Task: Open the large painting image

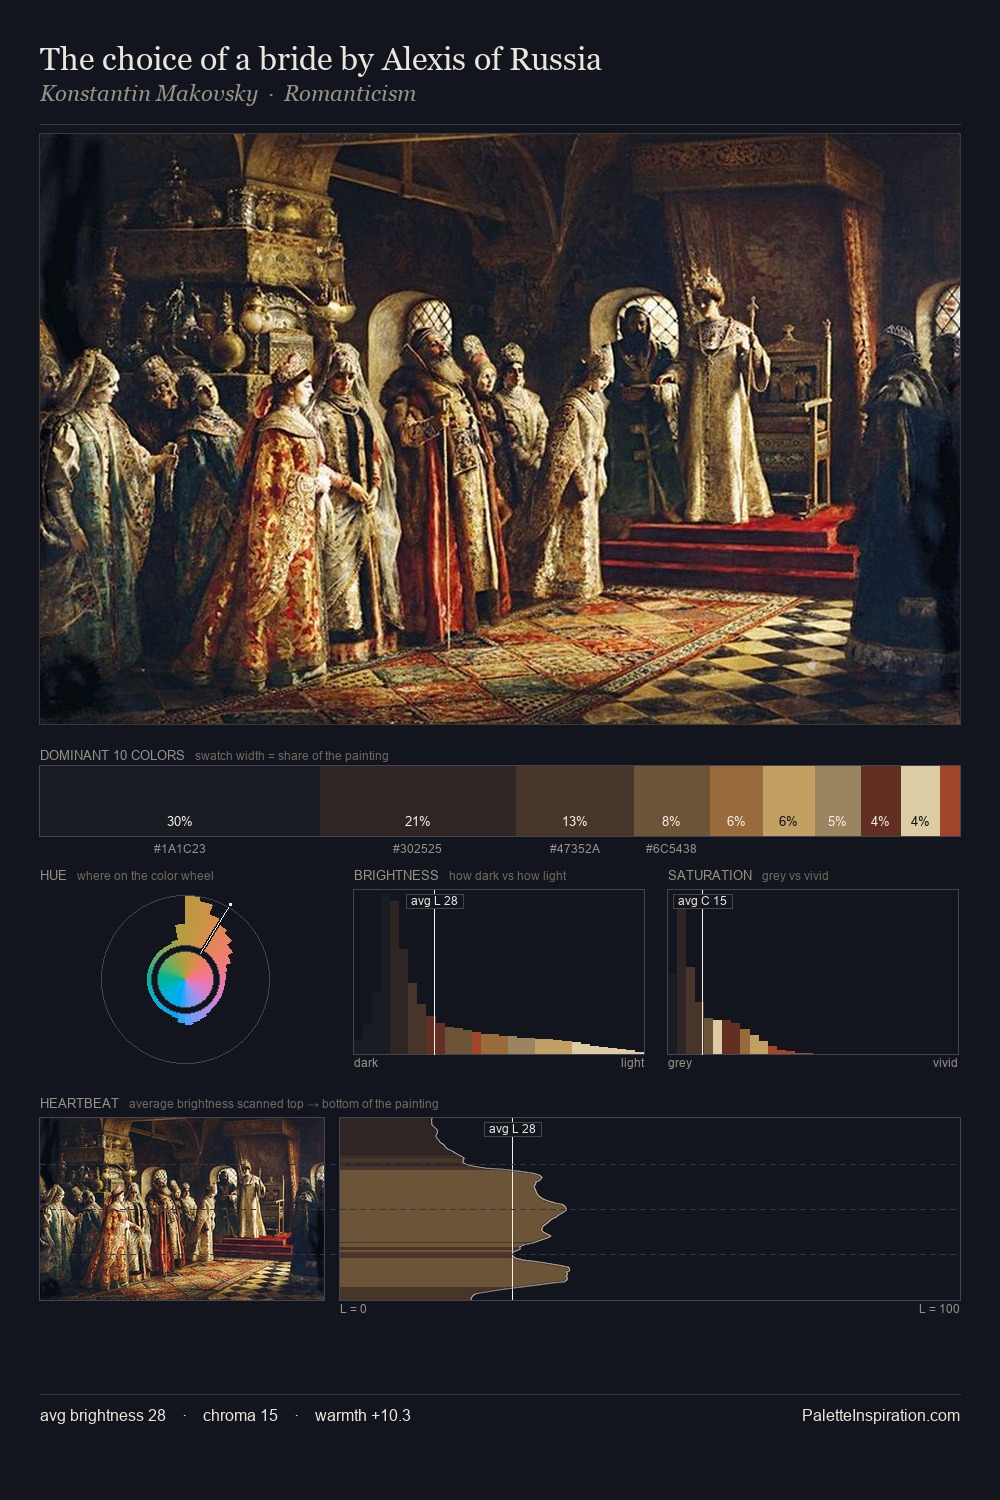Action: 500,428
